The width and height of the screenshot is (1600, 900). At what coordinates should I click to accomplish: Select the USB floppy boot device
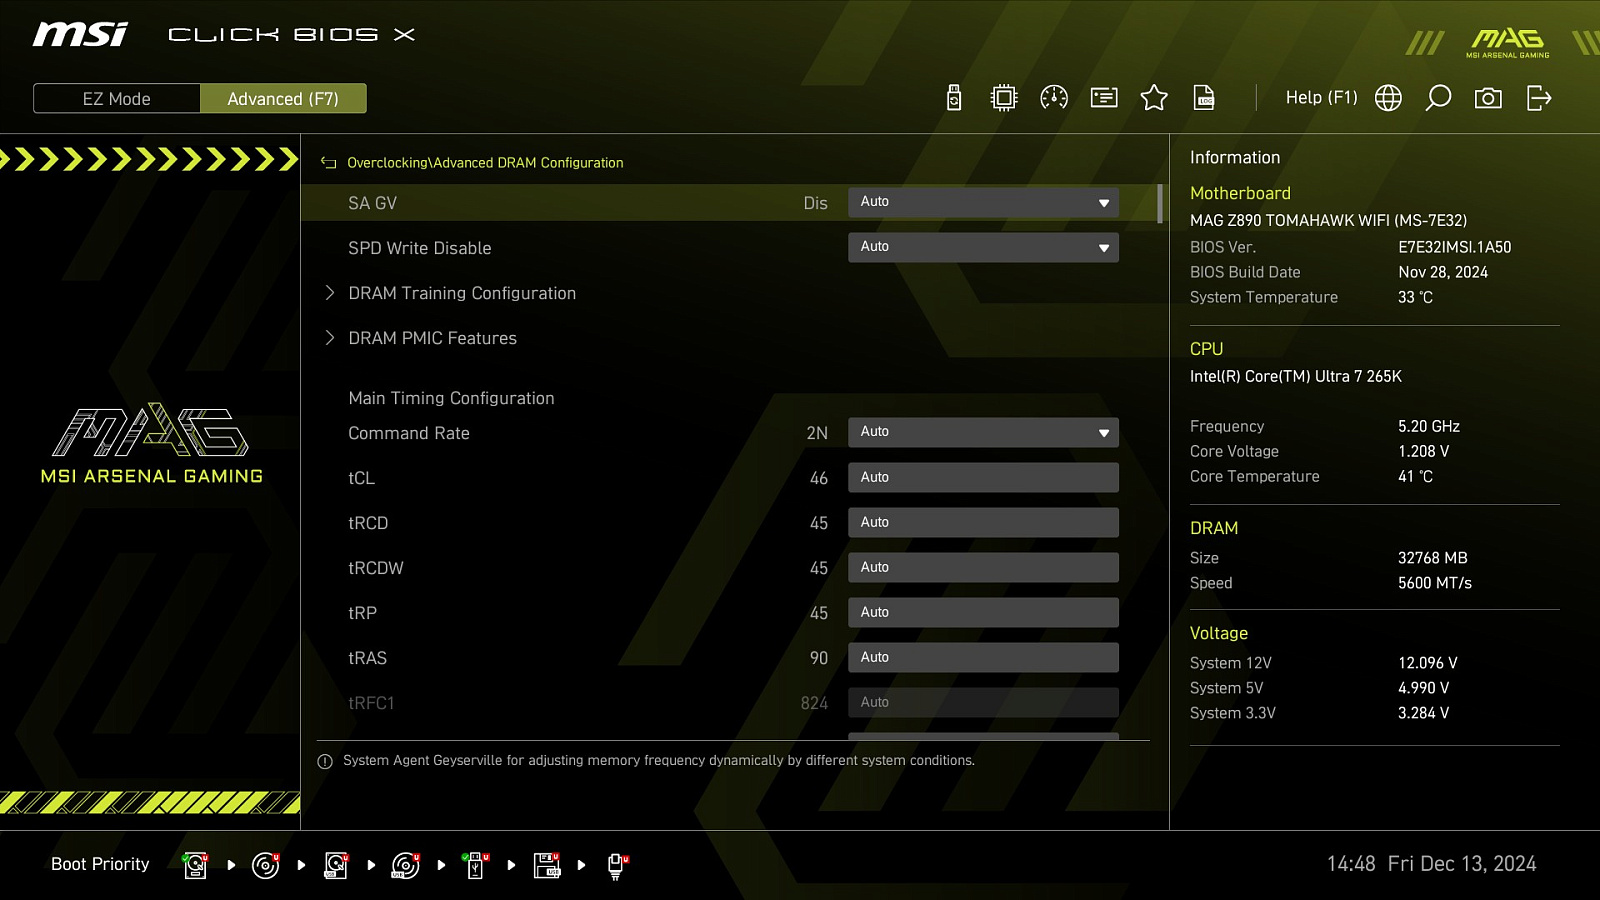[547, 865]
